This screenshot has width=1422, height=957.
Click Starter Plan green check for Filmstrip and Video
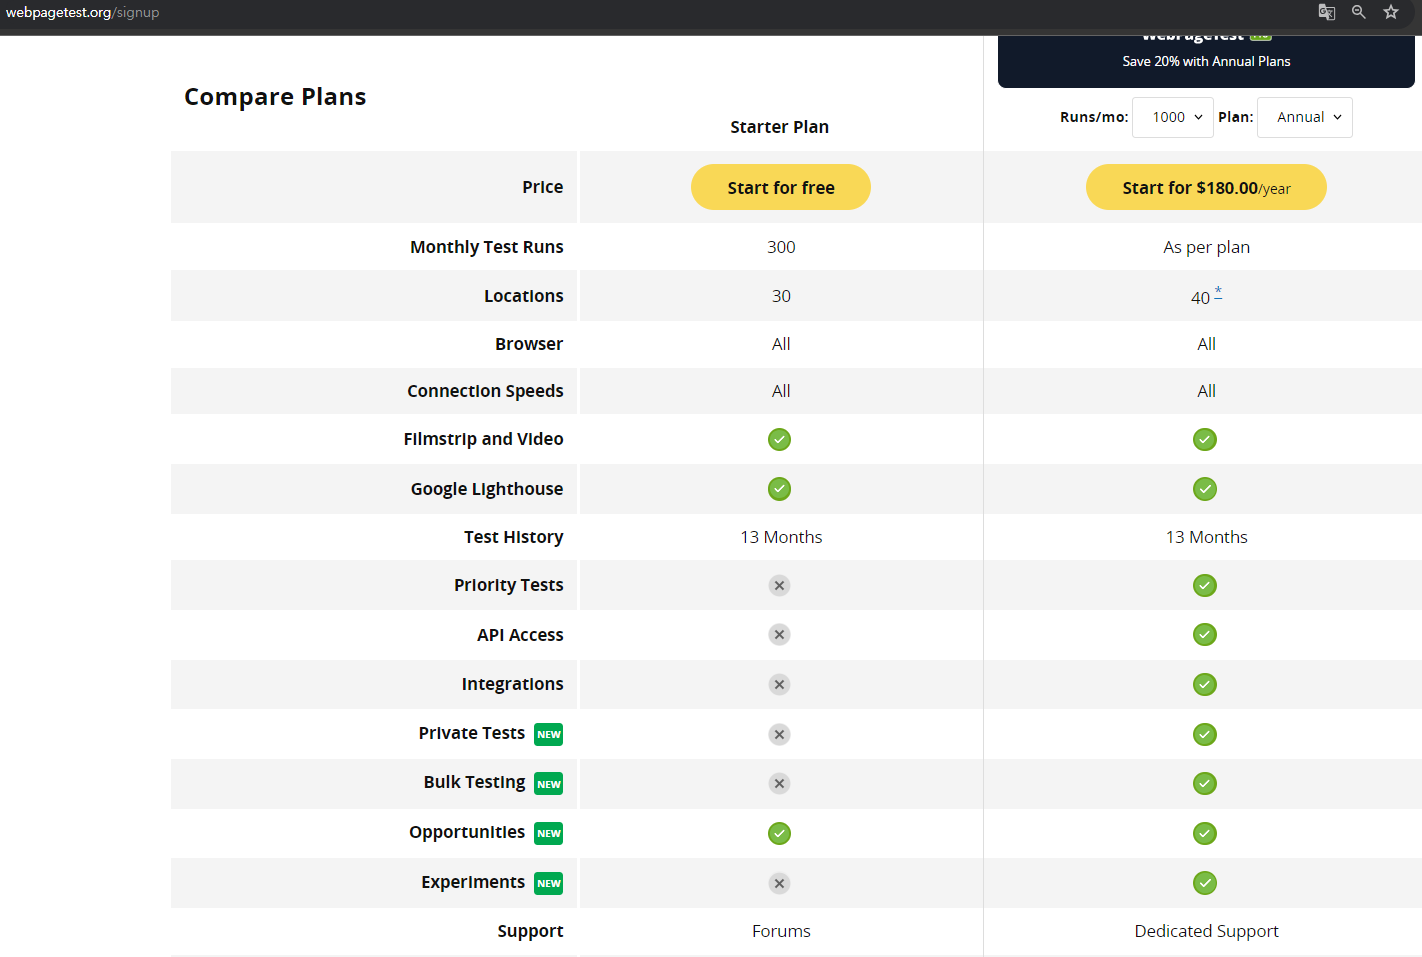(780, 439)
